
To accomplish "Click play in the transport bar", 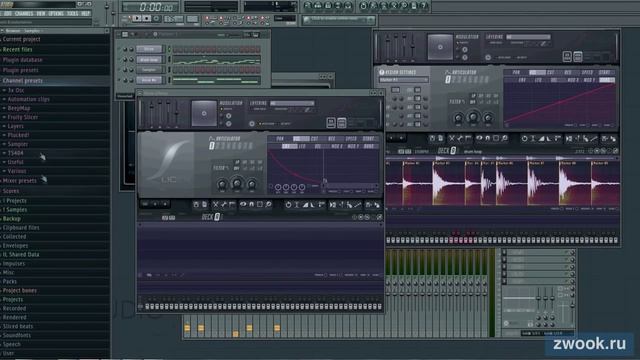I will tap(137, 18).
